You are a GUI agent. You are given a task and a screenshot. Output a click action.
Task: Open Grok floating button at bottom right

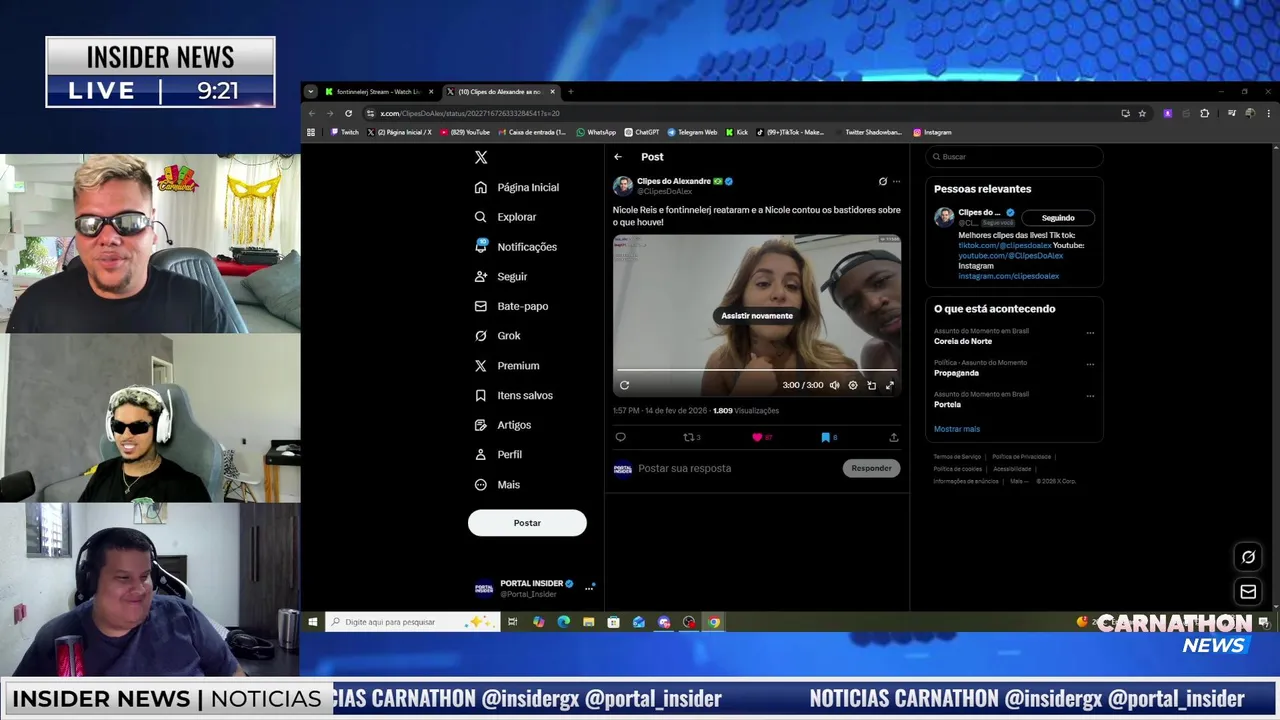pyautogui.click(x=1248, y=557)
